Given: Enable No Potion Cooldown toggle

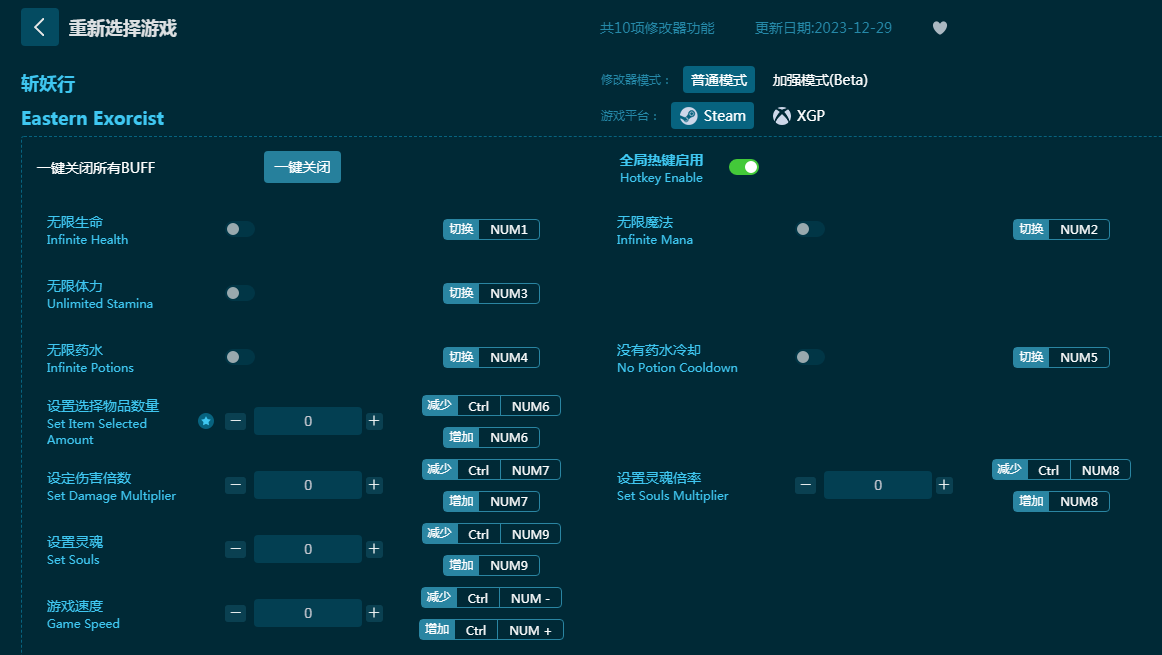Looking at the screenshot, I should click(x=809, y=357).
